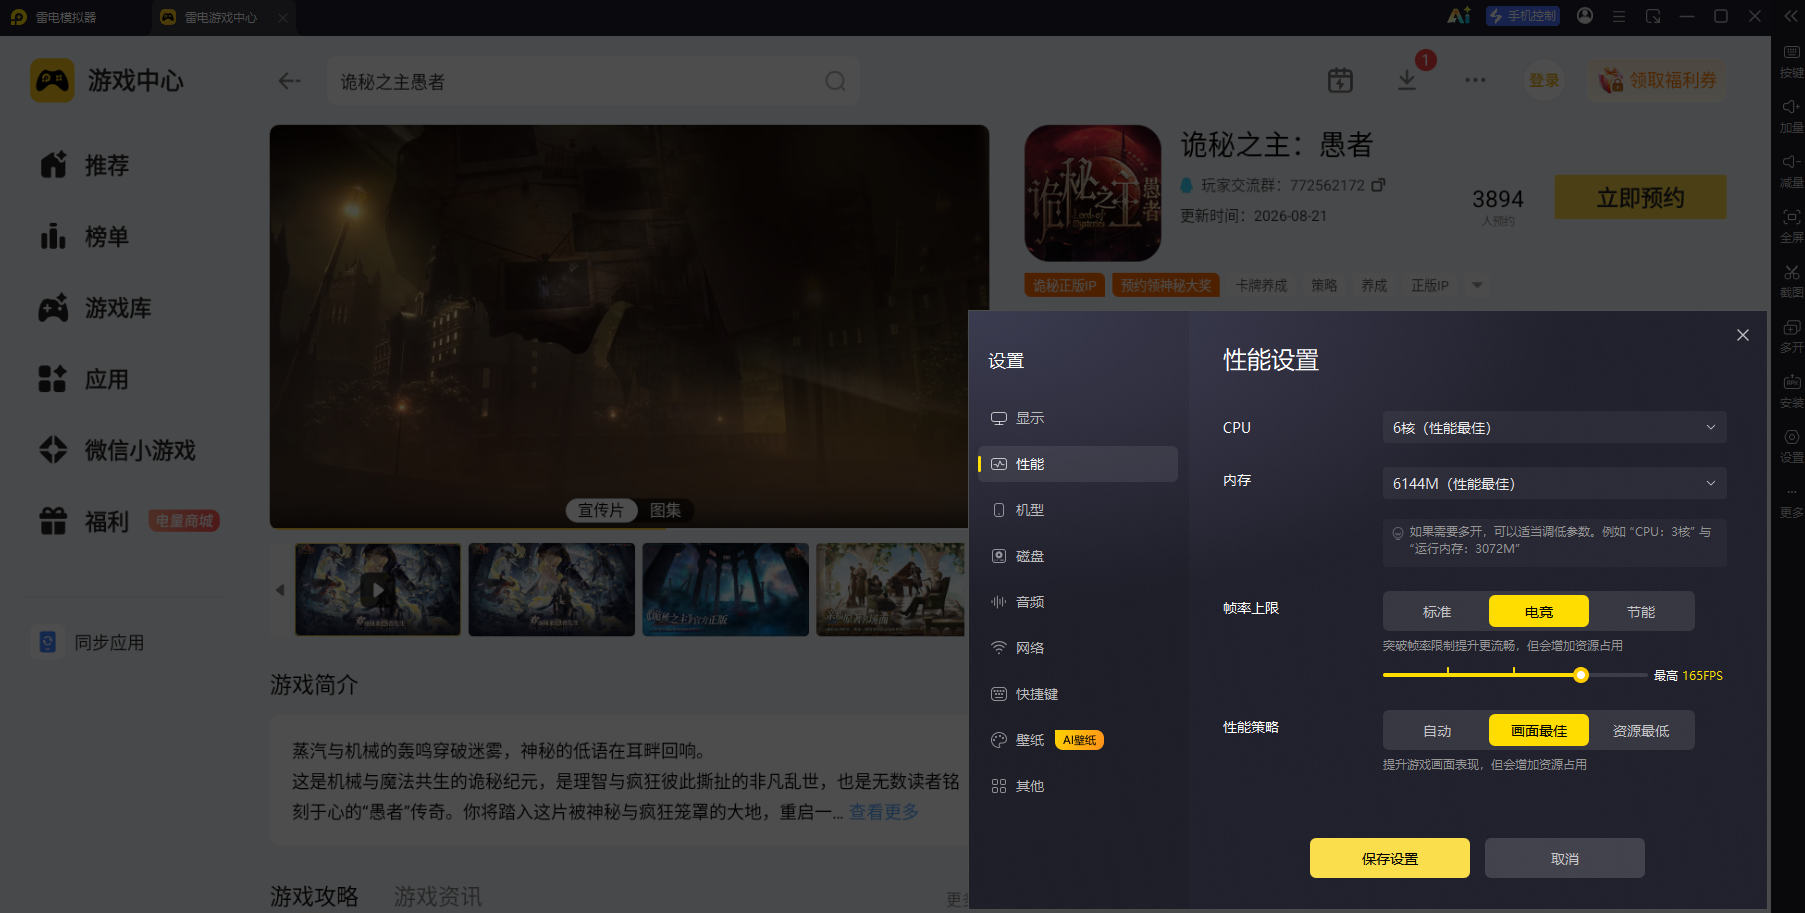Set performance strategy to 资源最低
The width and height of the screenshot is (1805, 913).
tap(1641, 730)
